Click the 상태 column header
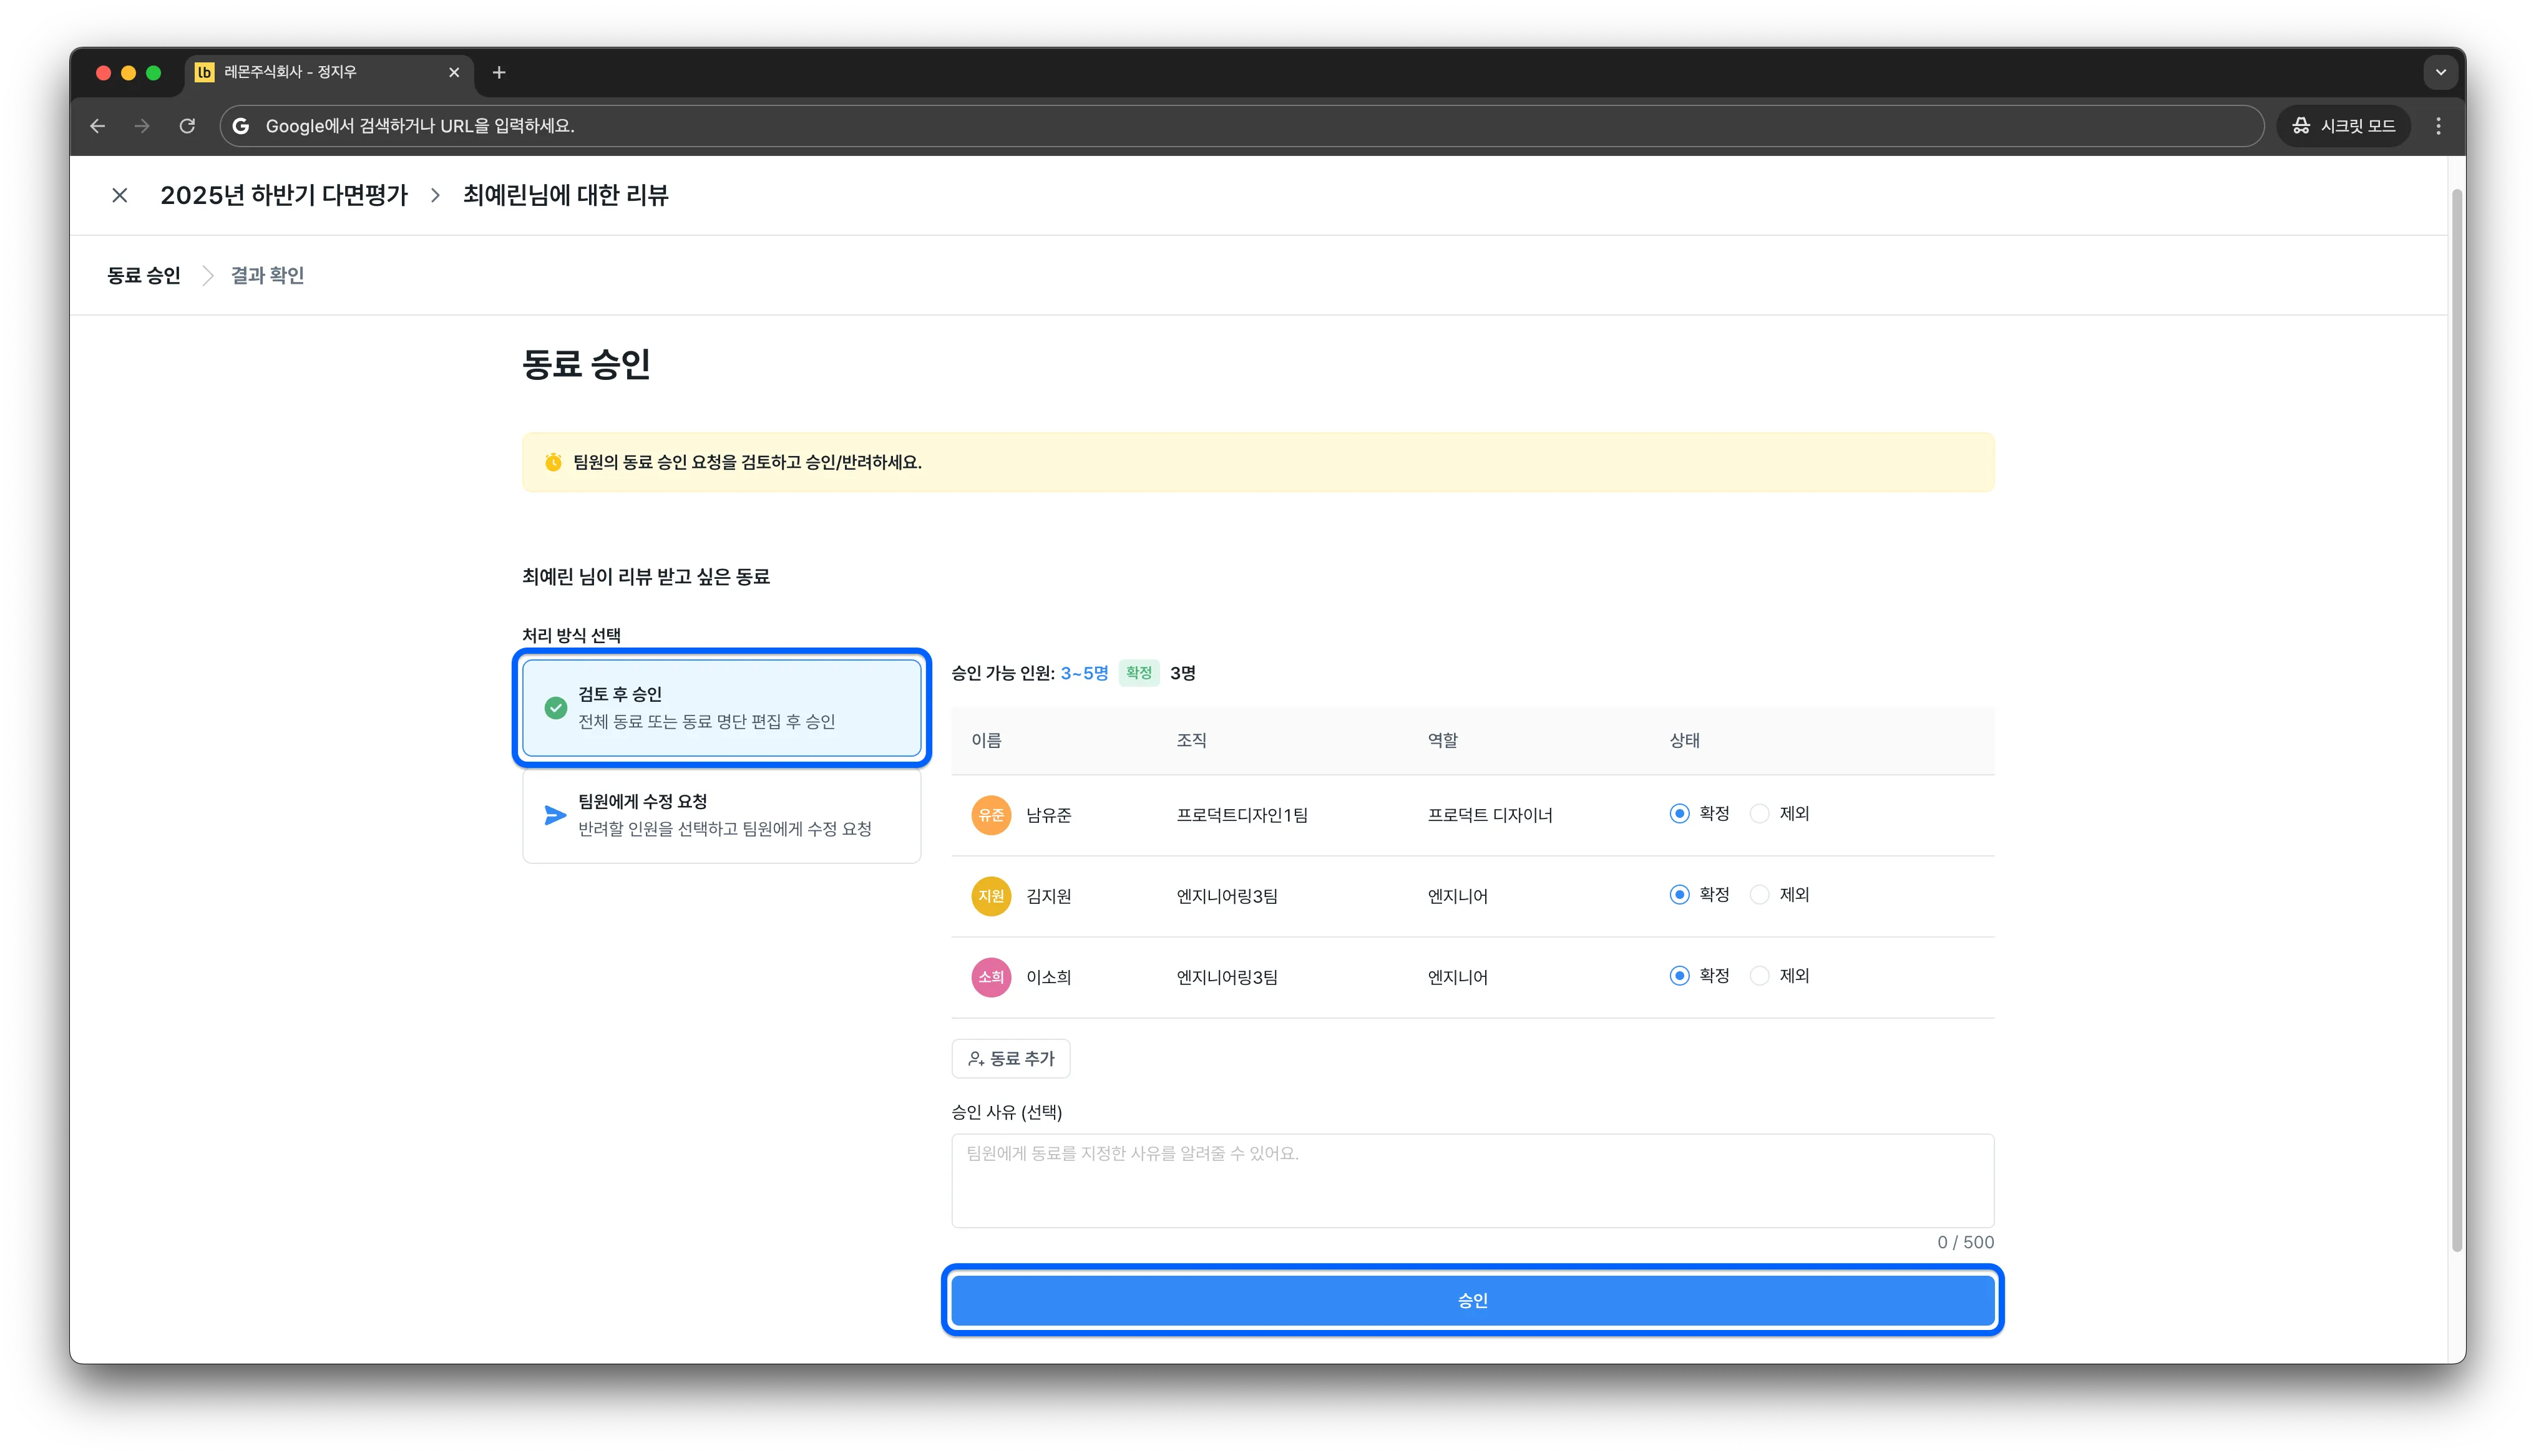Screen dimensions: 2536x1456 pos(1684,740)
